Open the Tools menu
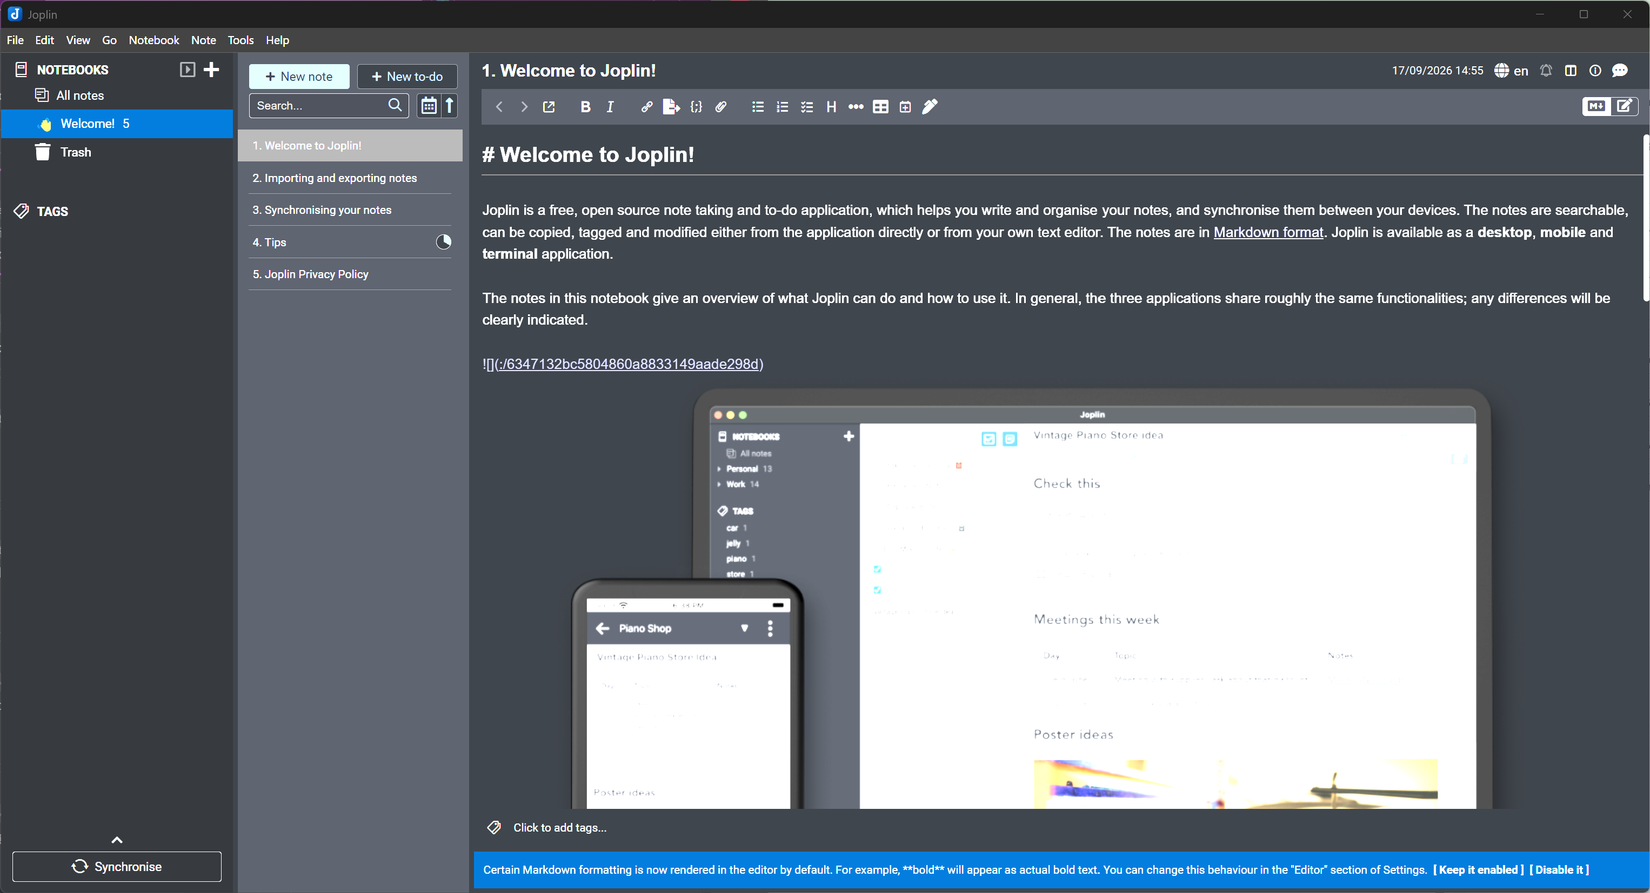The width and height of the screenshot is (1650, 893). pos(241,41)
